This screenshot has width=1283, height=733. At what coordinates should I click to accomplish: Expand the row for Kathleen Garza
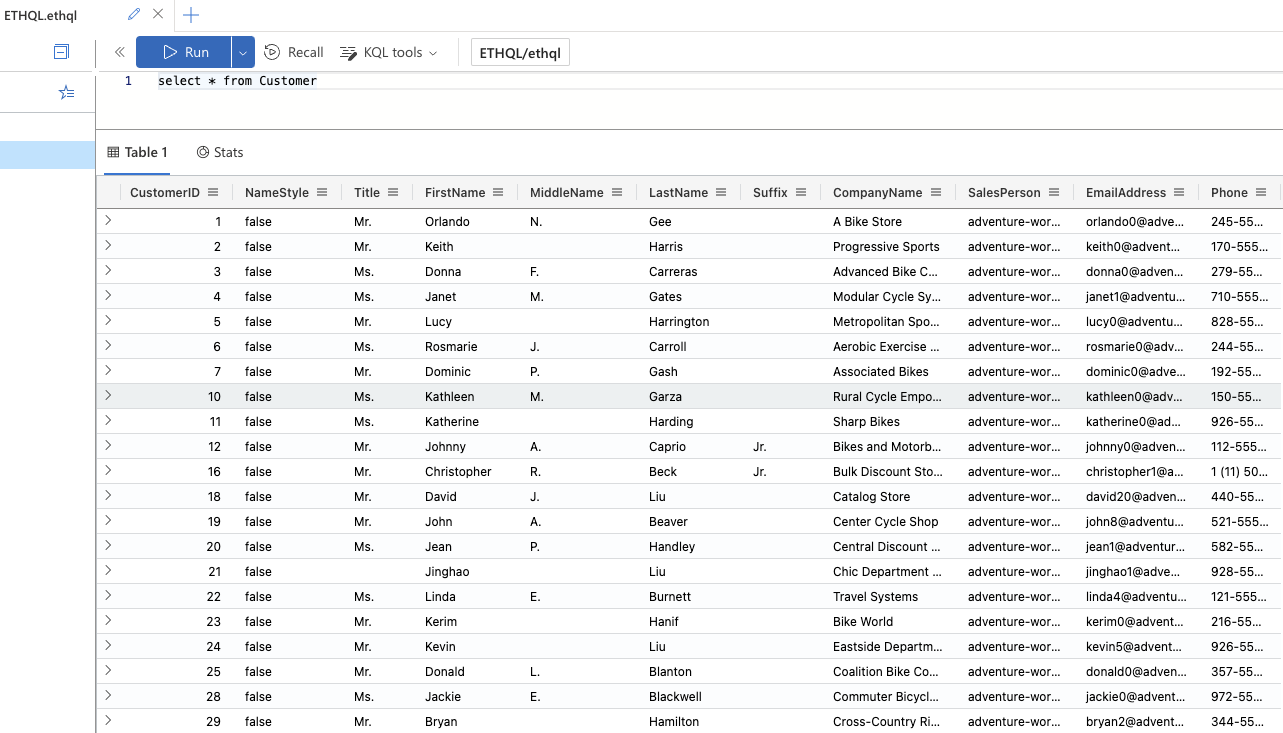click(x=108, y=396)
